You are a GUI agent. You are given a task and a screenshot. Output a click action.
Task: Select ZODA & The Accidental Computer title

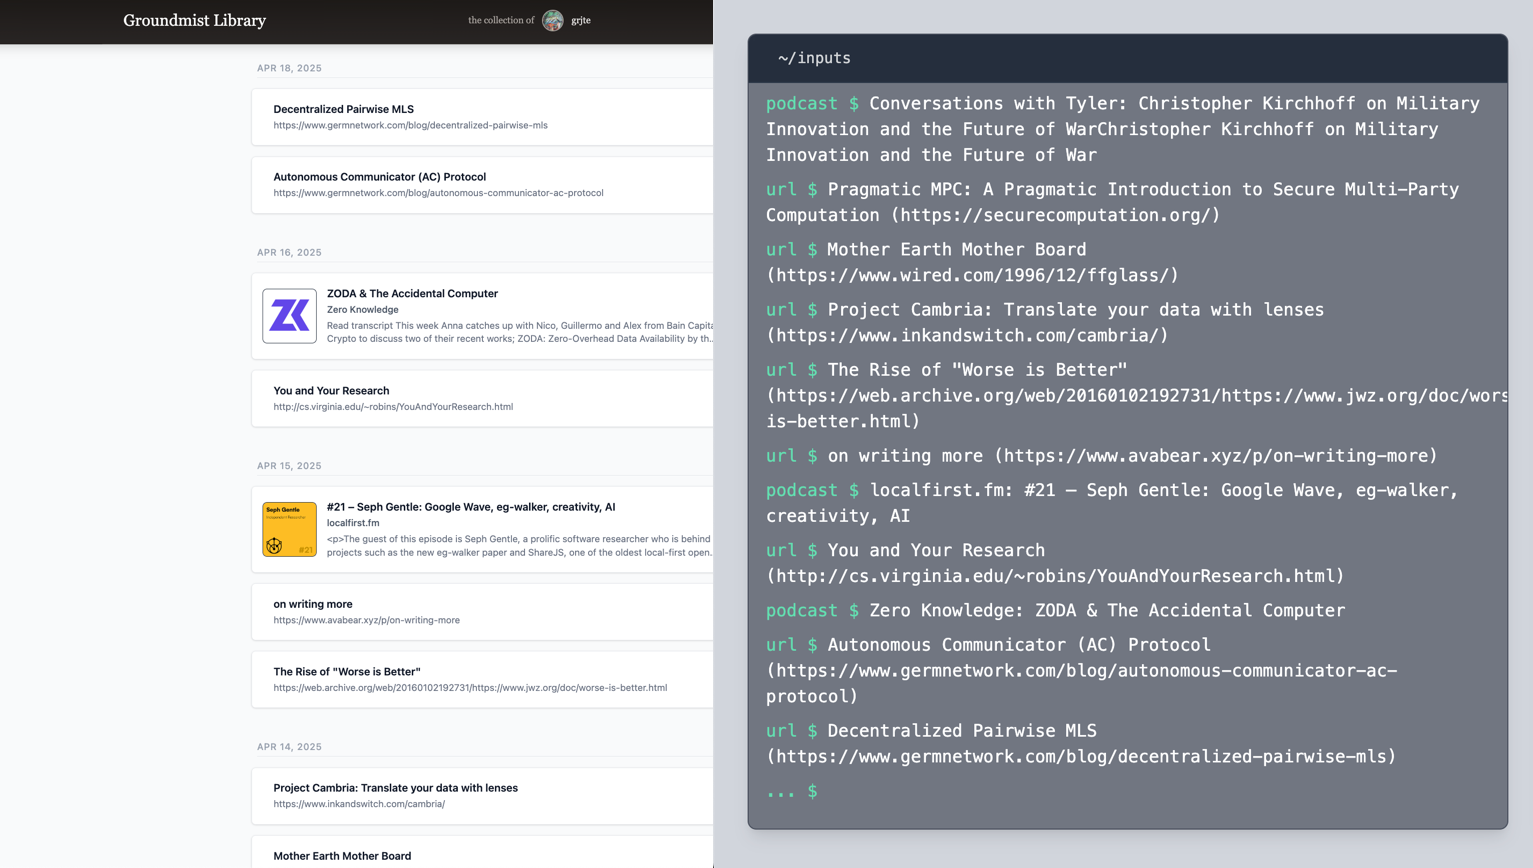tap(412, 293)
